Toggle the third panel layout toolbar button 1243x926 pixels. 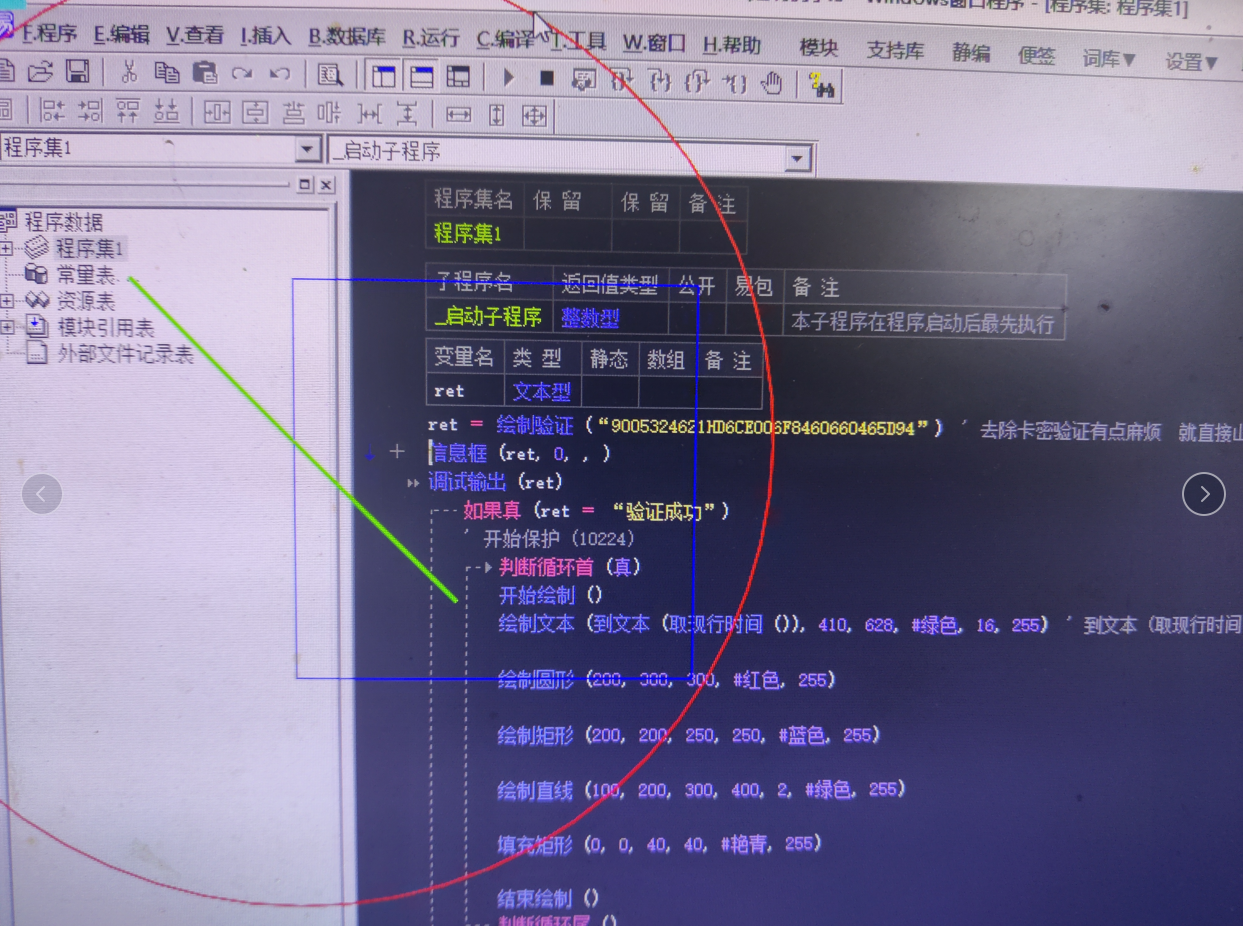[x=458, y=77]
